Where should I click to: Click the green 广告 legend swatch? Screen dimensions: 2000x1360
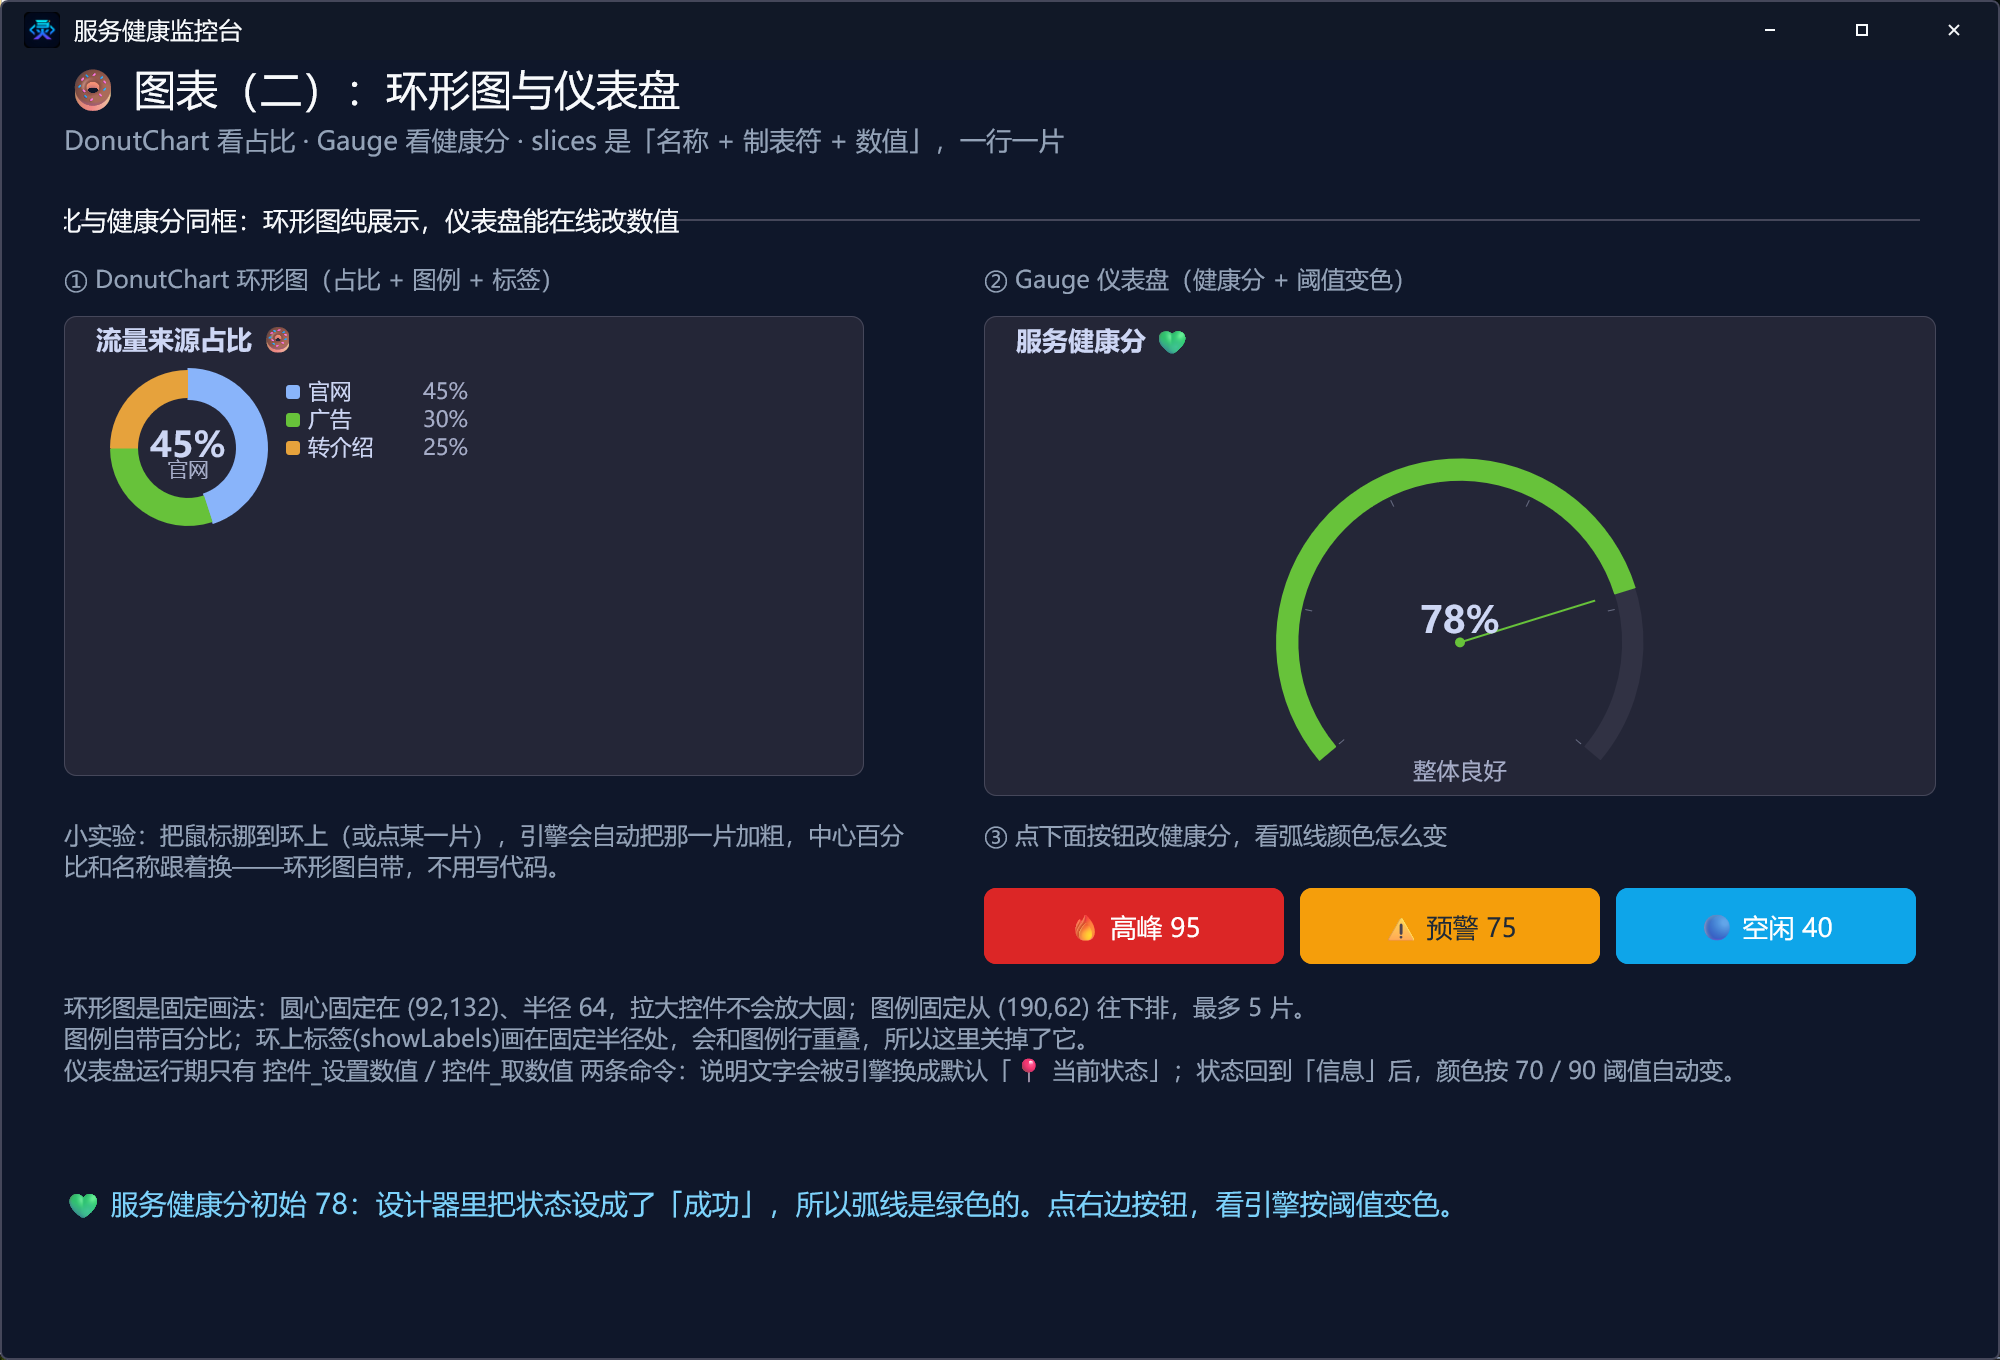(293, 420)
